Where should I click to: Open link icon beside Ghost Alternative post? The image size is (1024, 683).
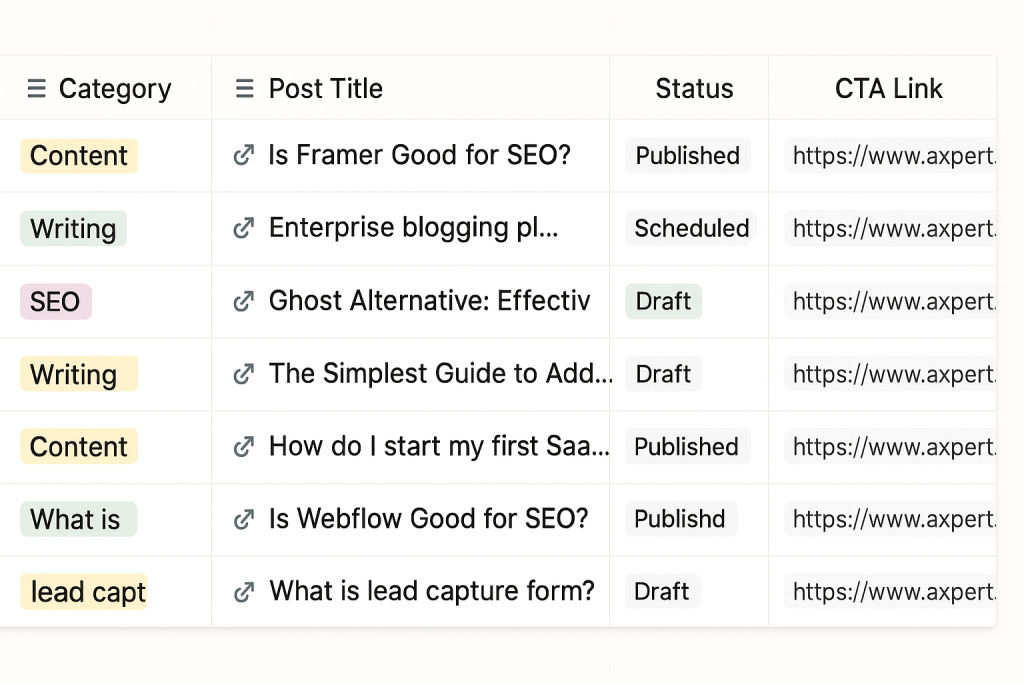pyautogui.click(x=244, y=301)
